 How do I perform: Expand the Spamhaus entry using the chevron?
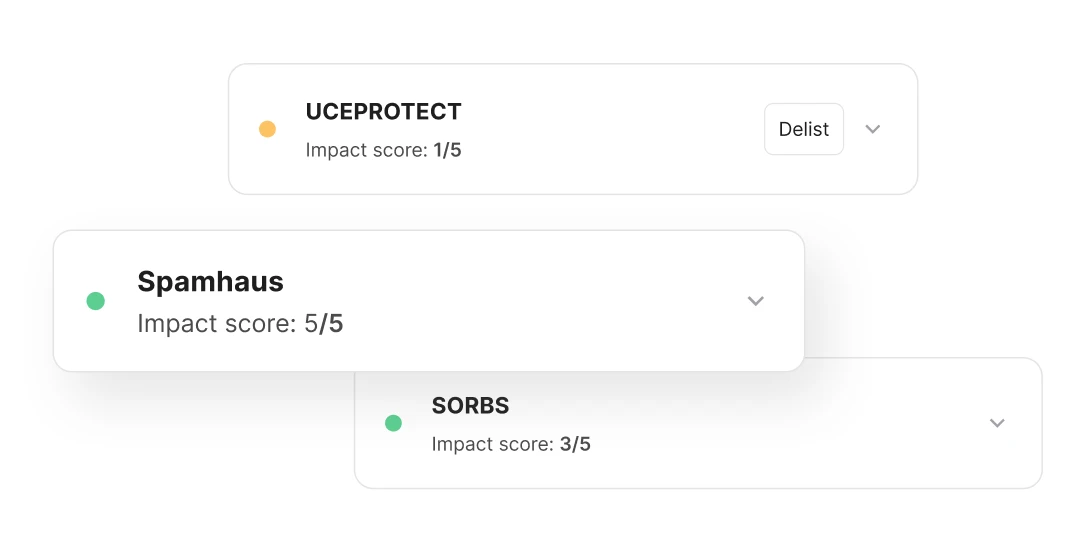pyautogui.click(x=756, y=301)
